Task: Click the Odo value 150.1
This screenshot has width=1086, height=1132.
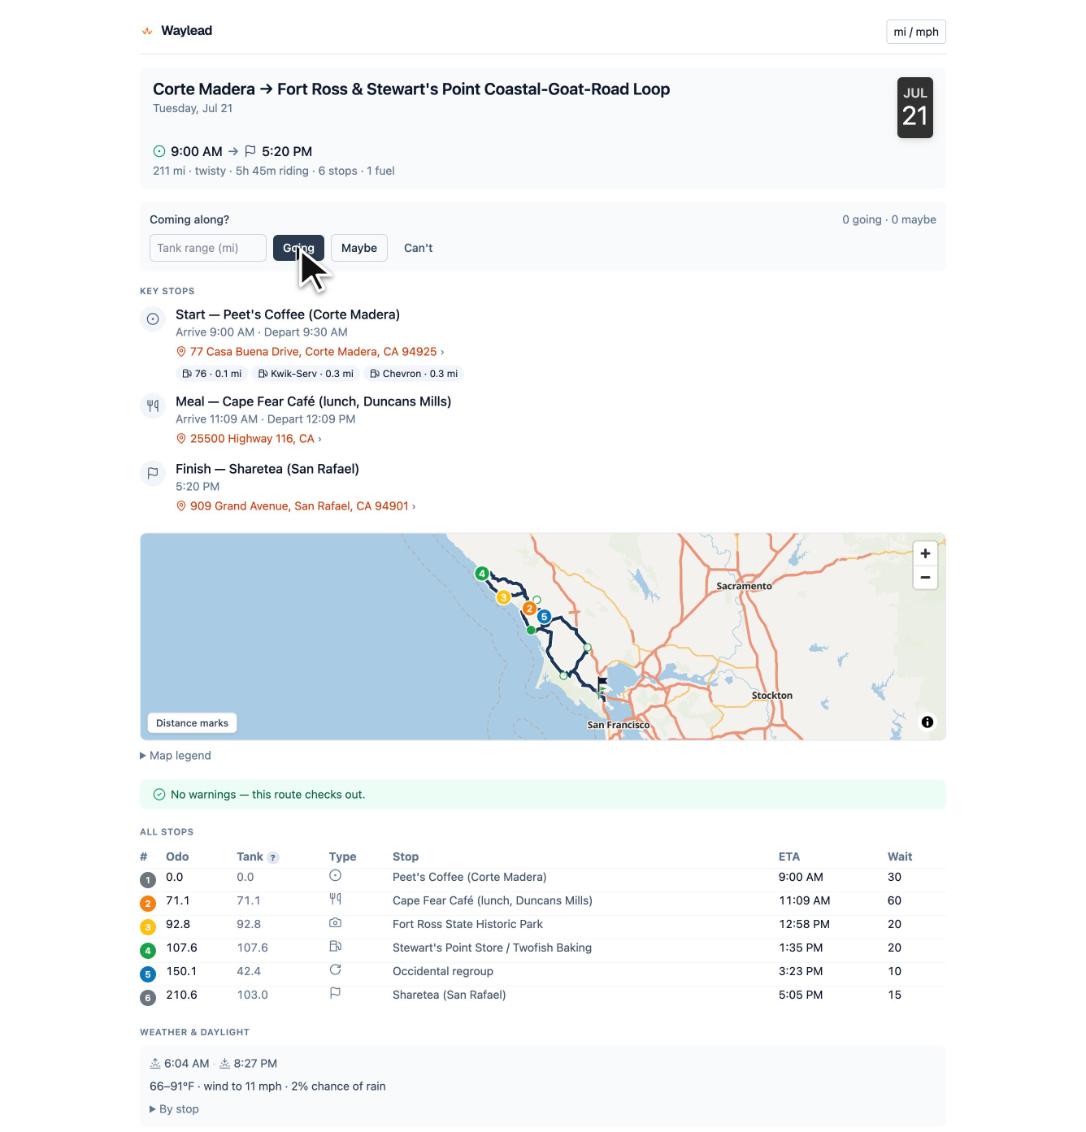Action: 181,971
